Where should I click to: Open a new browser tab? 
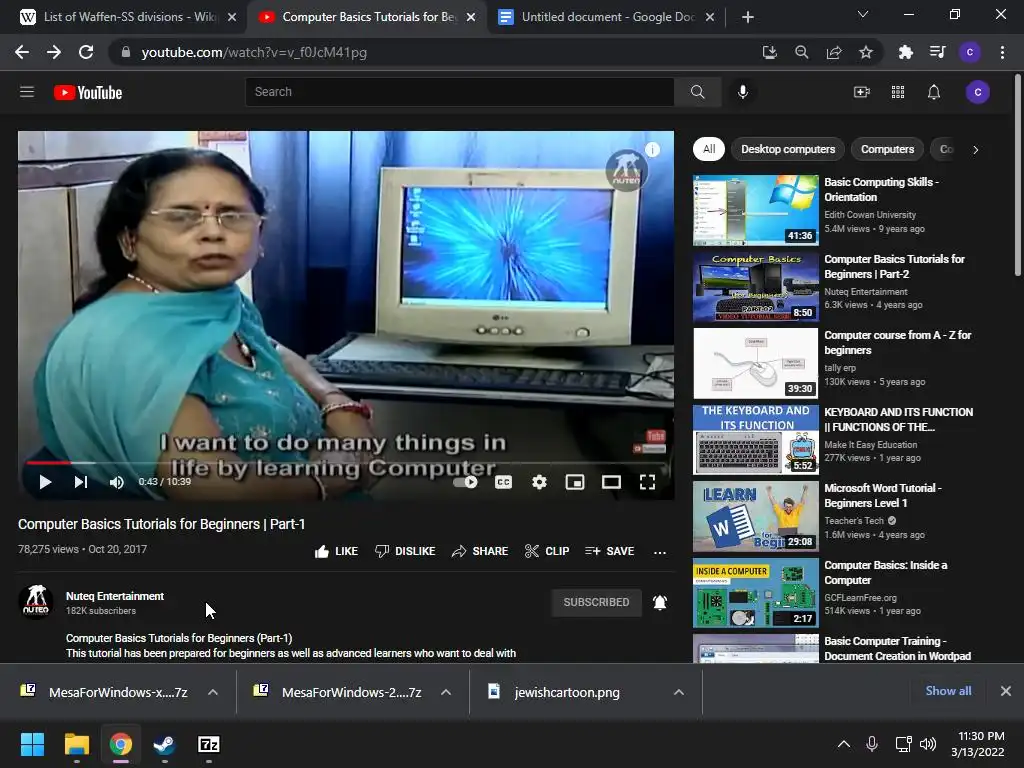tap(748, 17)
